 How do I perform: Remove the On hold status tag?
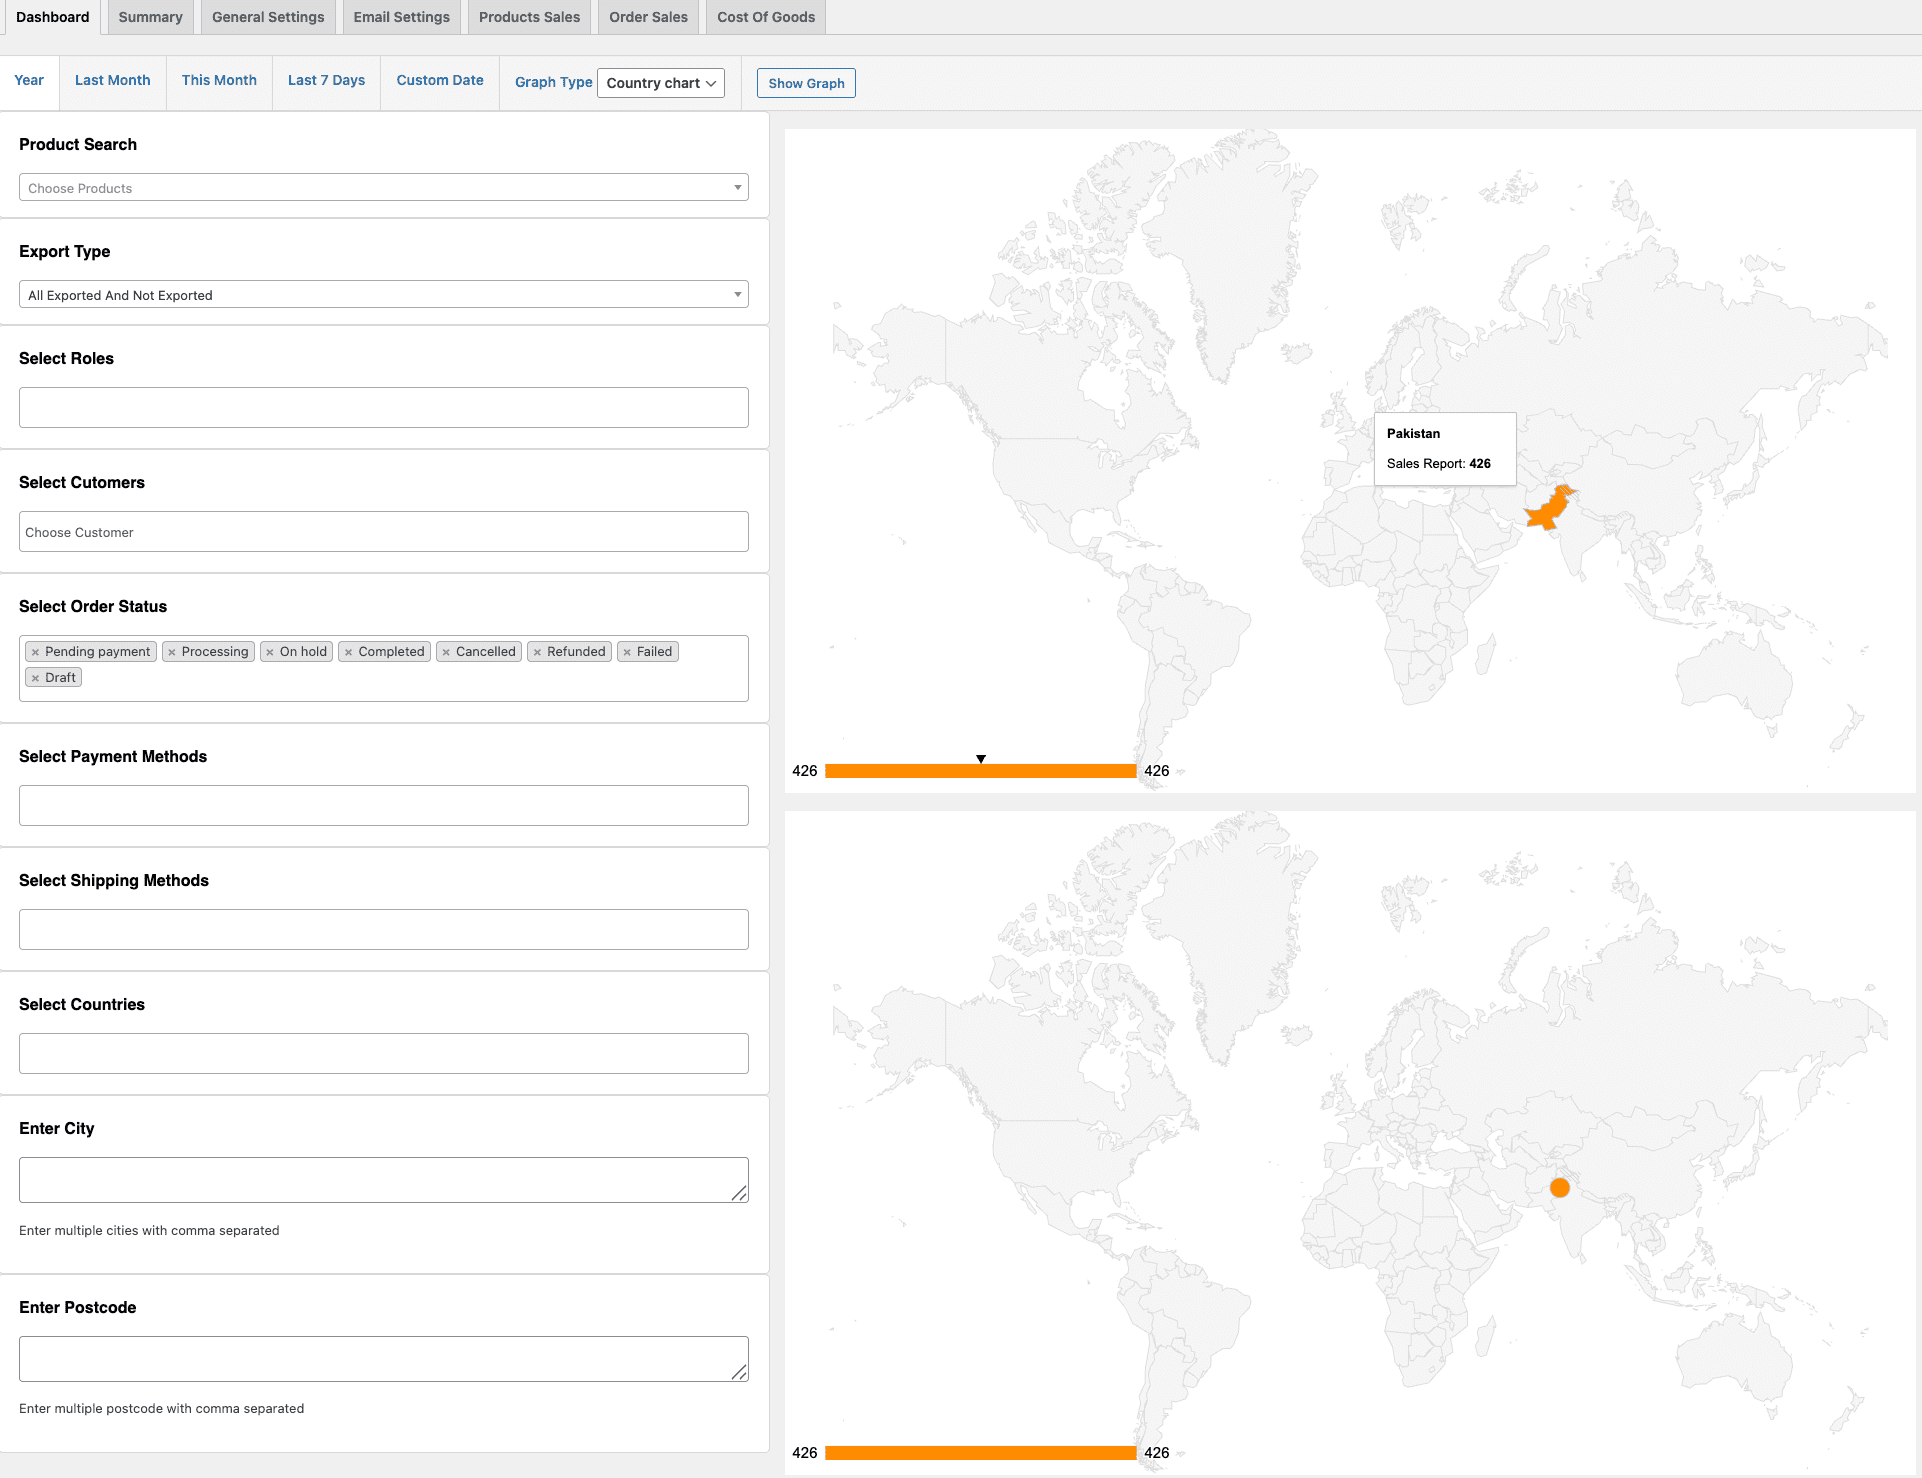tap(270, 652)
